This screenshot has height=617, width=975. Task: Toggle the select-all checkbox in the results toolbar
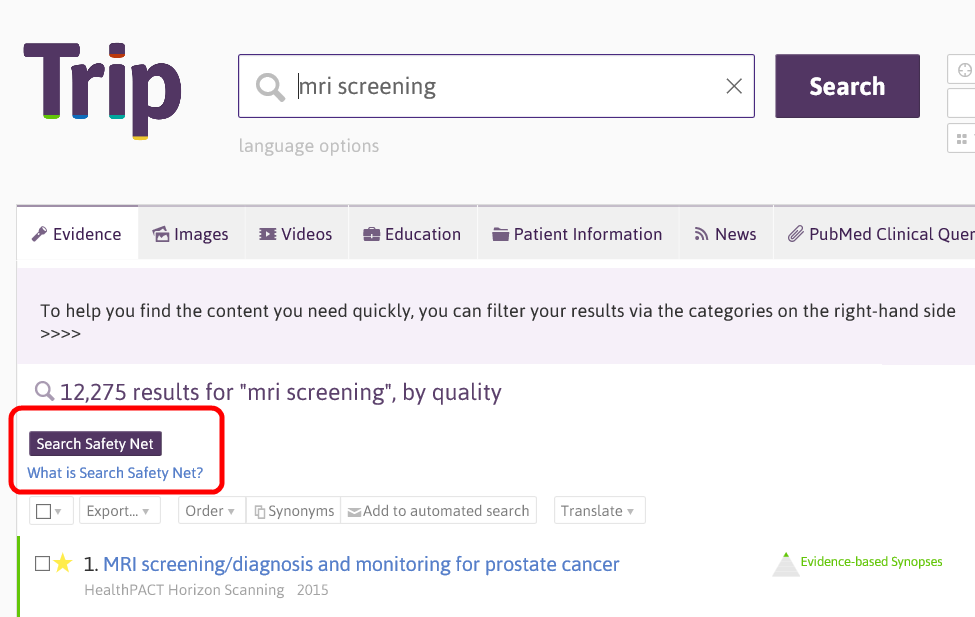pyautogui.click(x=43, y=511)
